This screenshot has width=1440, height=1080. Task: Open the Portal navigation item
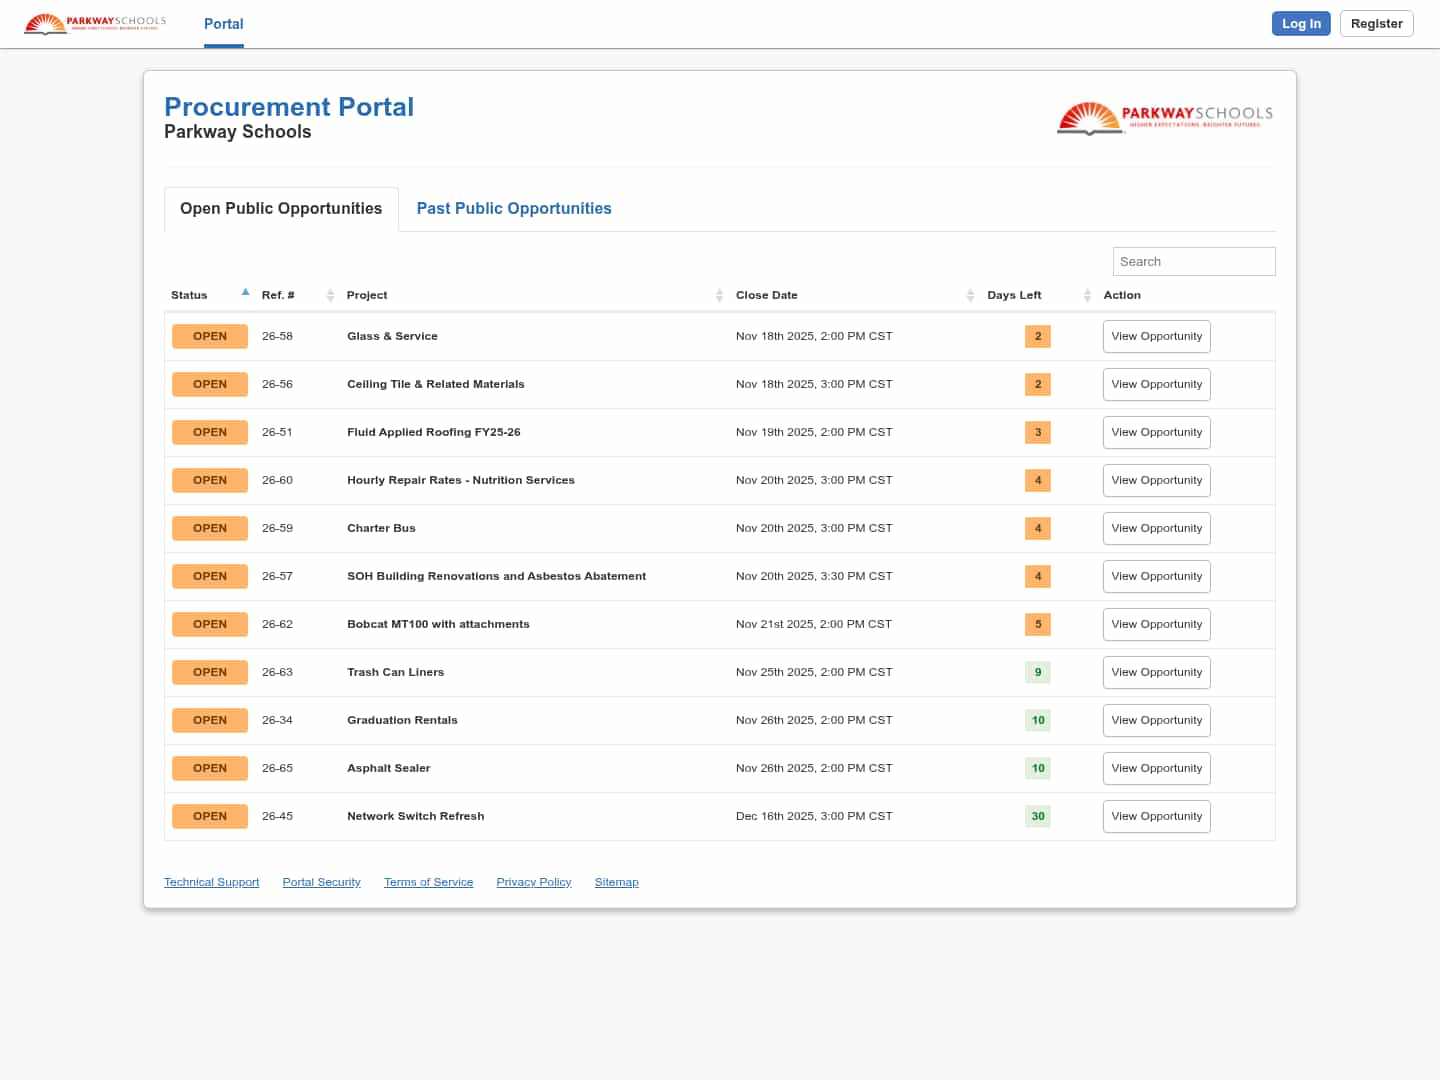point(224,24)
